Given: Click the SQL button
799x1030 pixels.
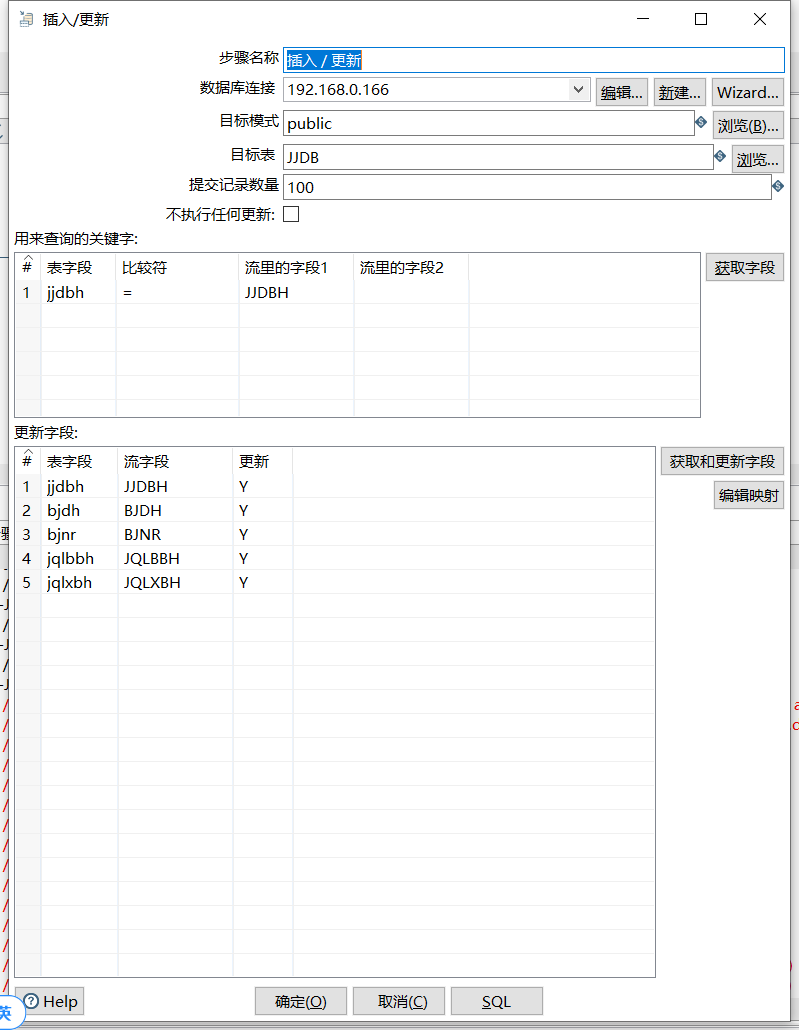Looking at the screenshot, I should [497, 1001].
